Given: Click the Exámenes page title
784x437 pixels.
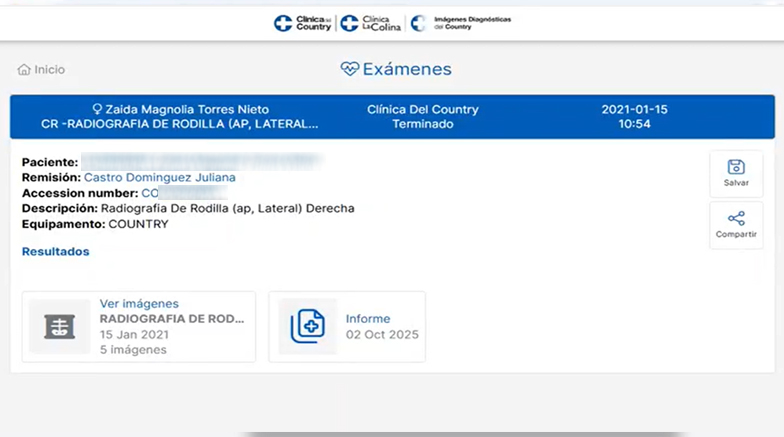Looking at the screenshot, I should (x=406, y=69).
